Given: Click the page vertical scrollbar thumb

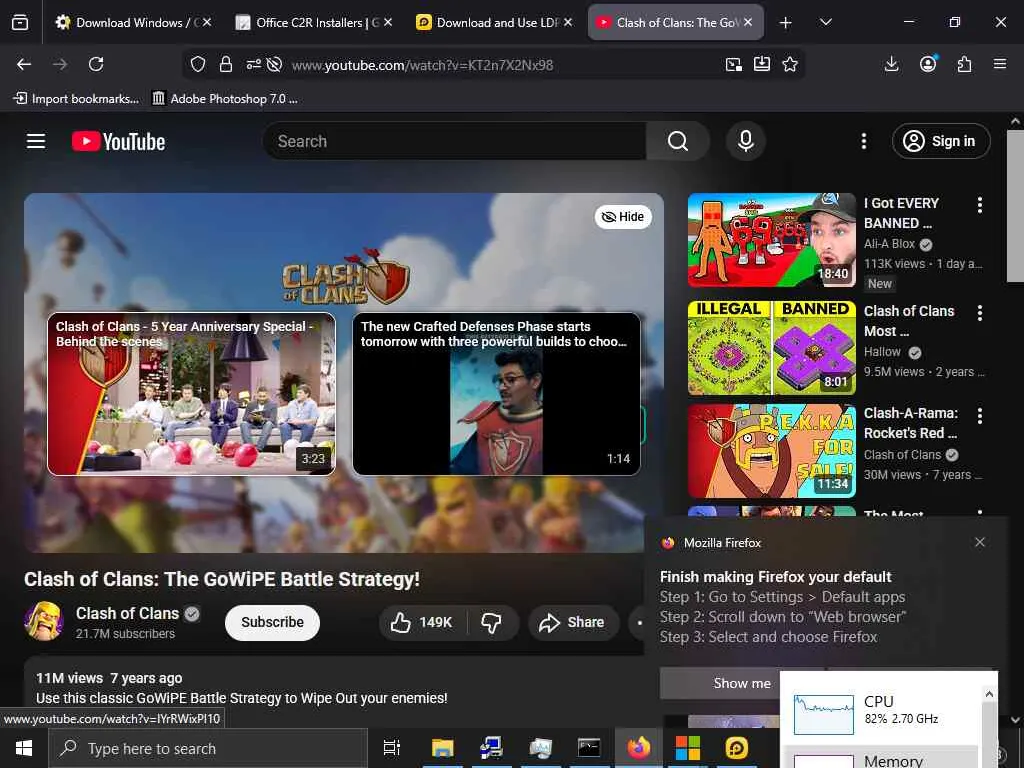Looking at the screenshot, I should pyautogui.click(x=1015, y=206).
